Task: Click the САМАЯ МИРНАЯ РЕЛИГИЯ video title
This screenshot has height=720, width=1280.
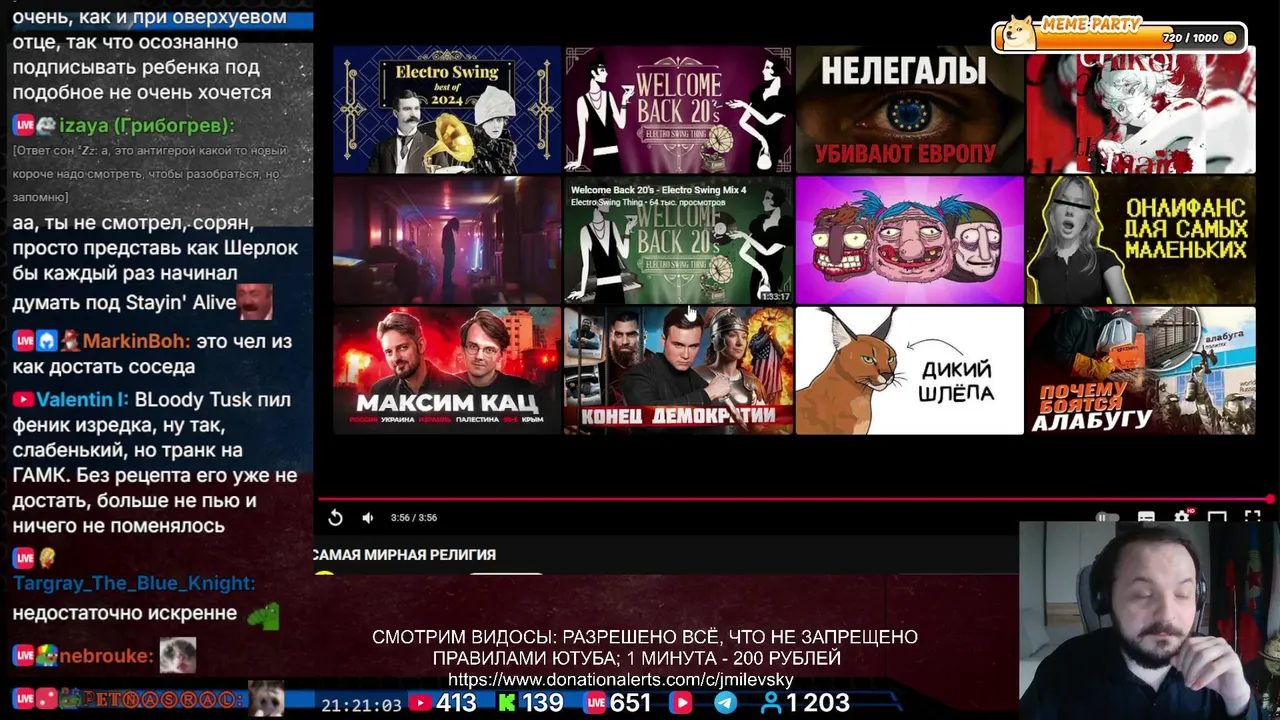Action: pyautogui.click(x=404, y=554)
